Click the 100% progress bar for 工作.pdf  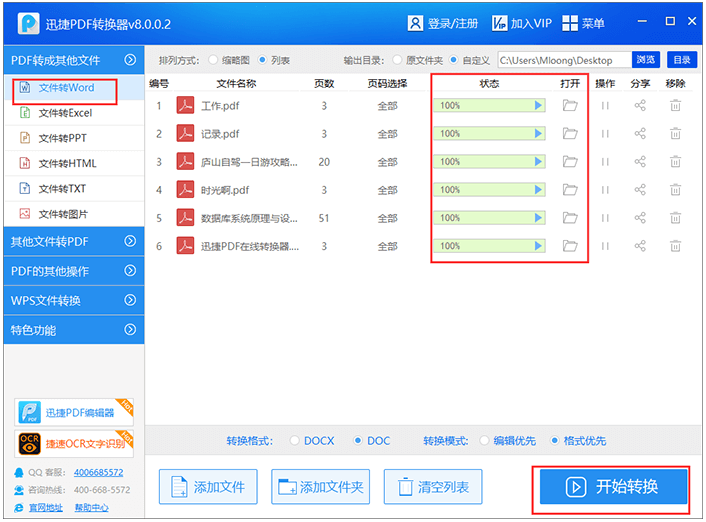tap(489, 106)
